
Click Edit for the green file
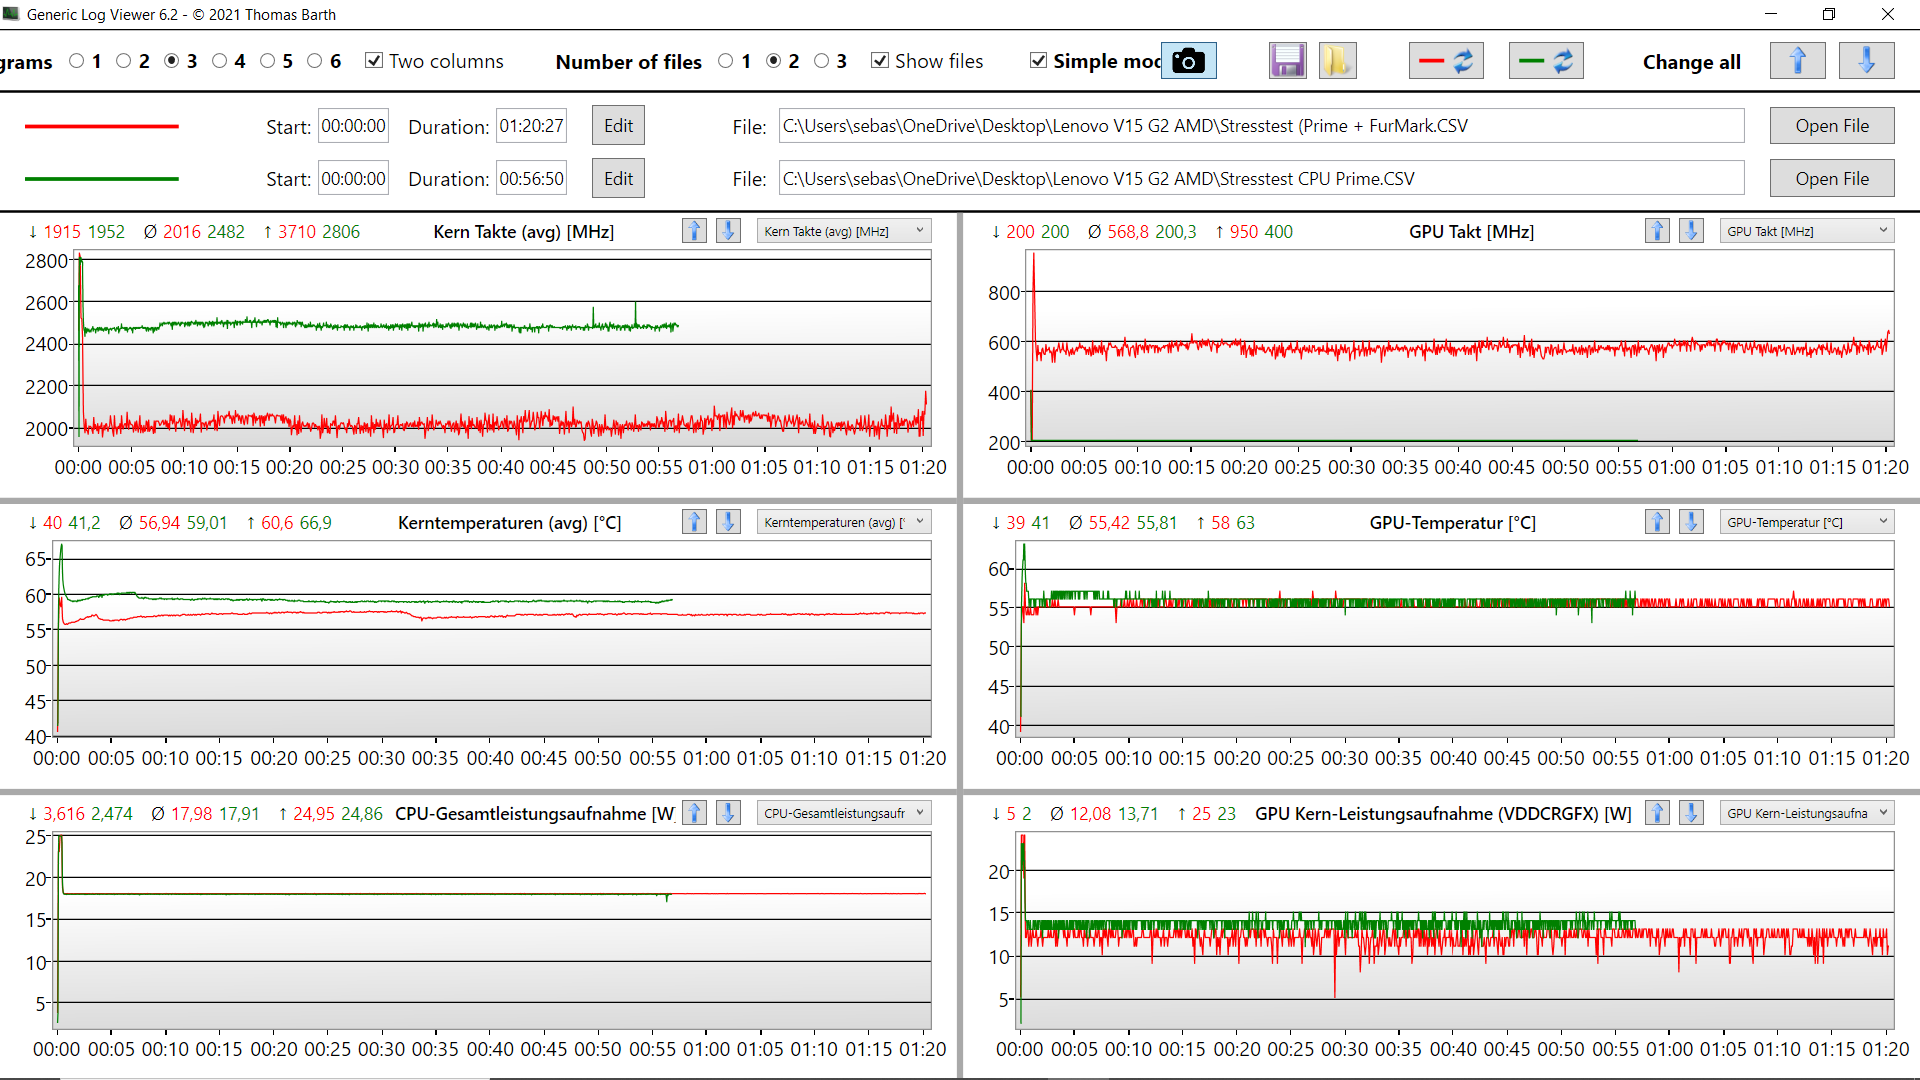tap(618, 179)
